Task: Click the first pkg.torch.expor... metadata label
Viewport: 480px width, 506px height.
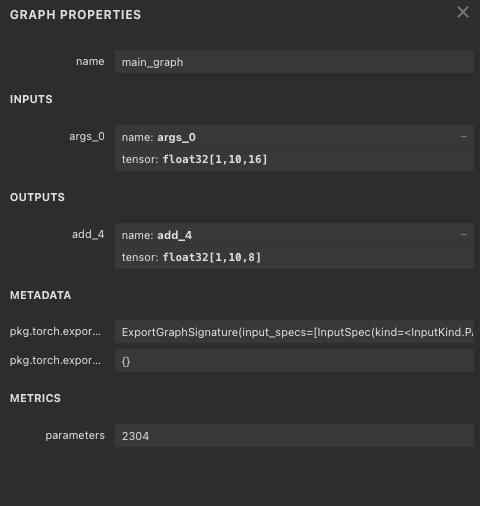Action: point(55,331)
